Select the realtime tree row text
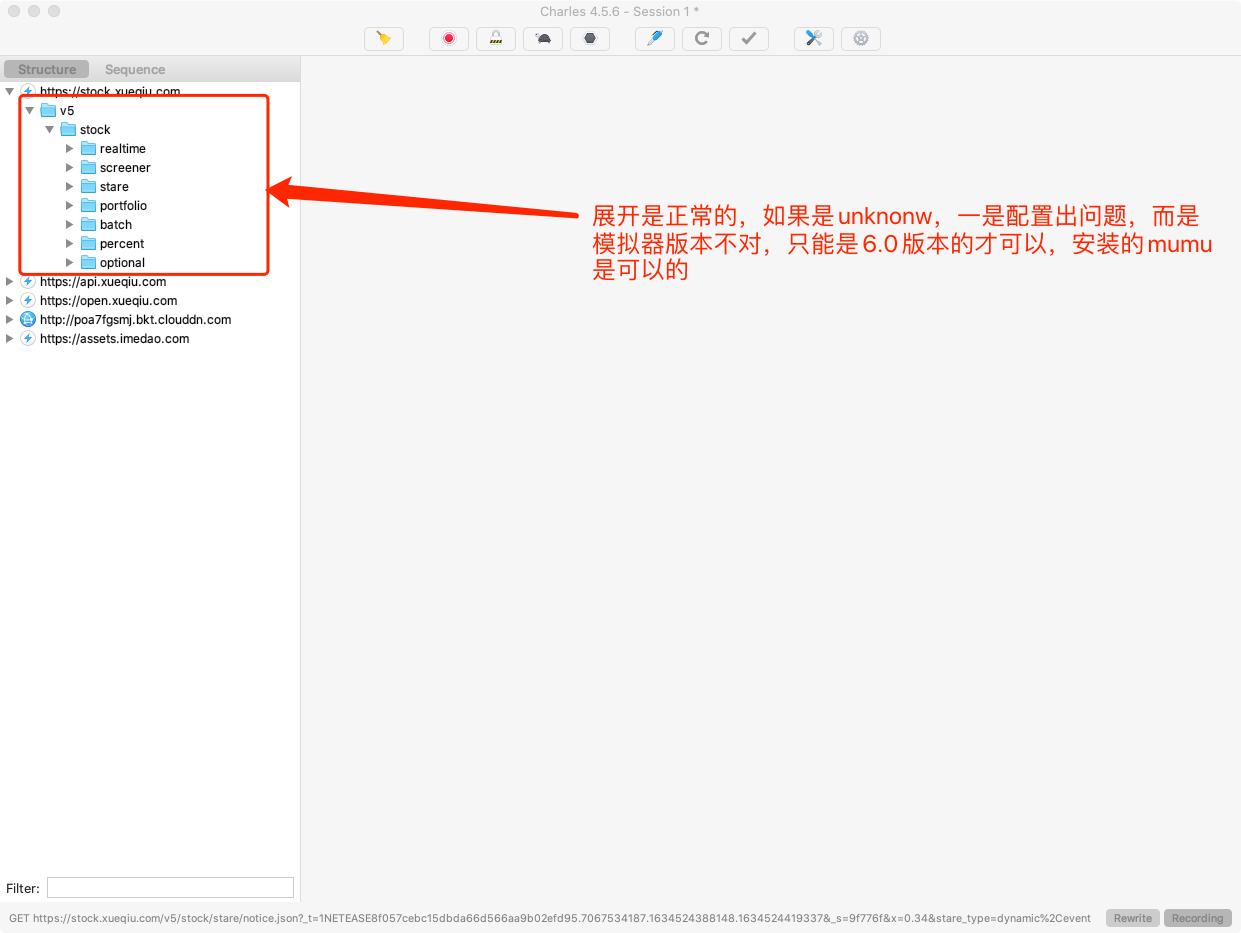 (123, 148)
